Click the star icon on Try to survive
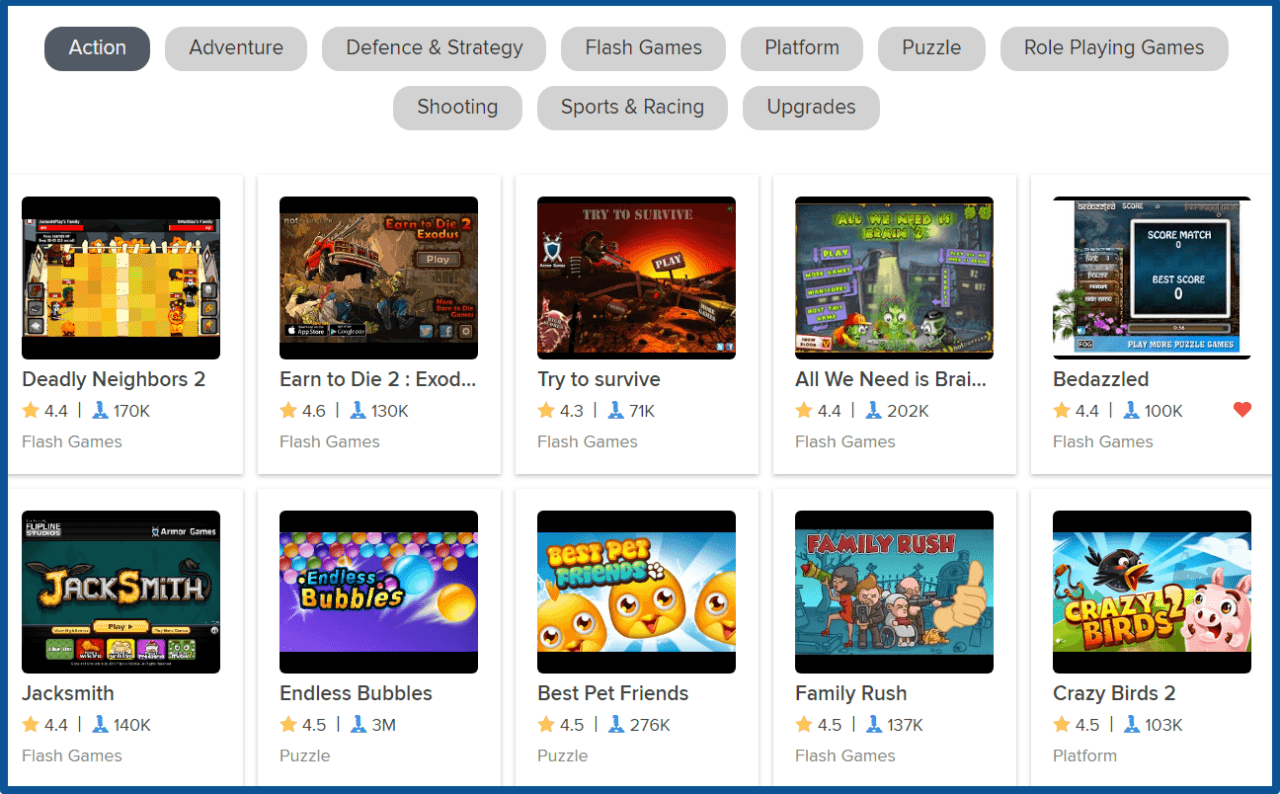This screenshot has width=1280, height=794. tap(546, 410)
